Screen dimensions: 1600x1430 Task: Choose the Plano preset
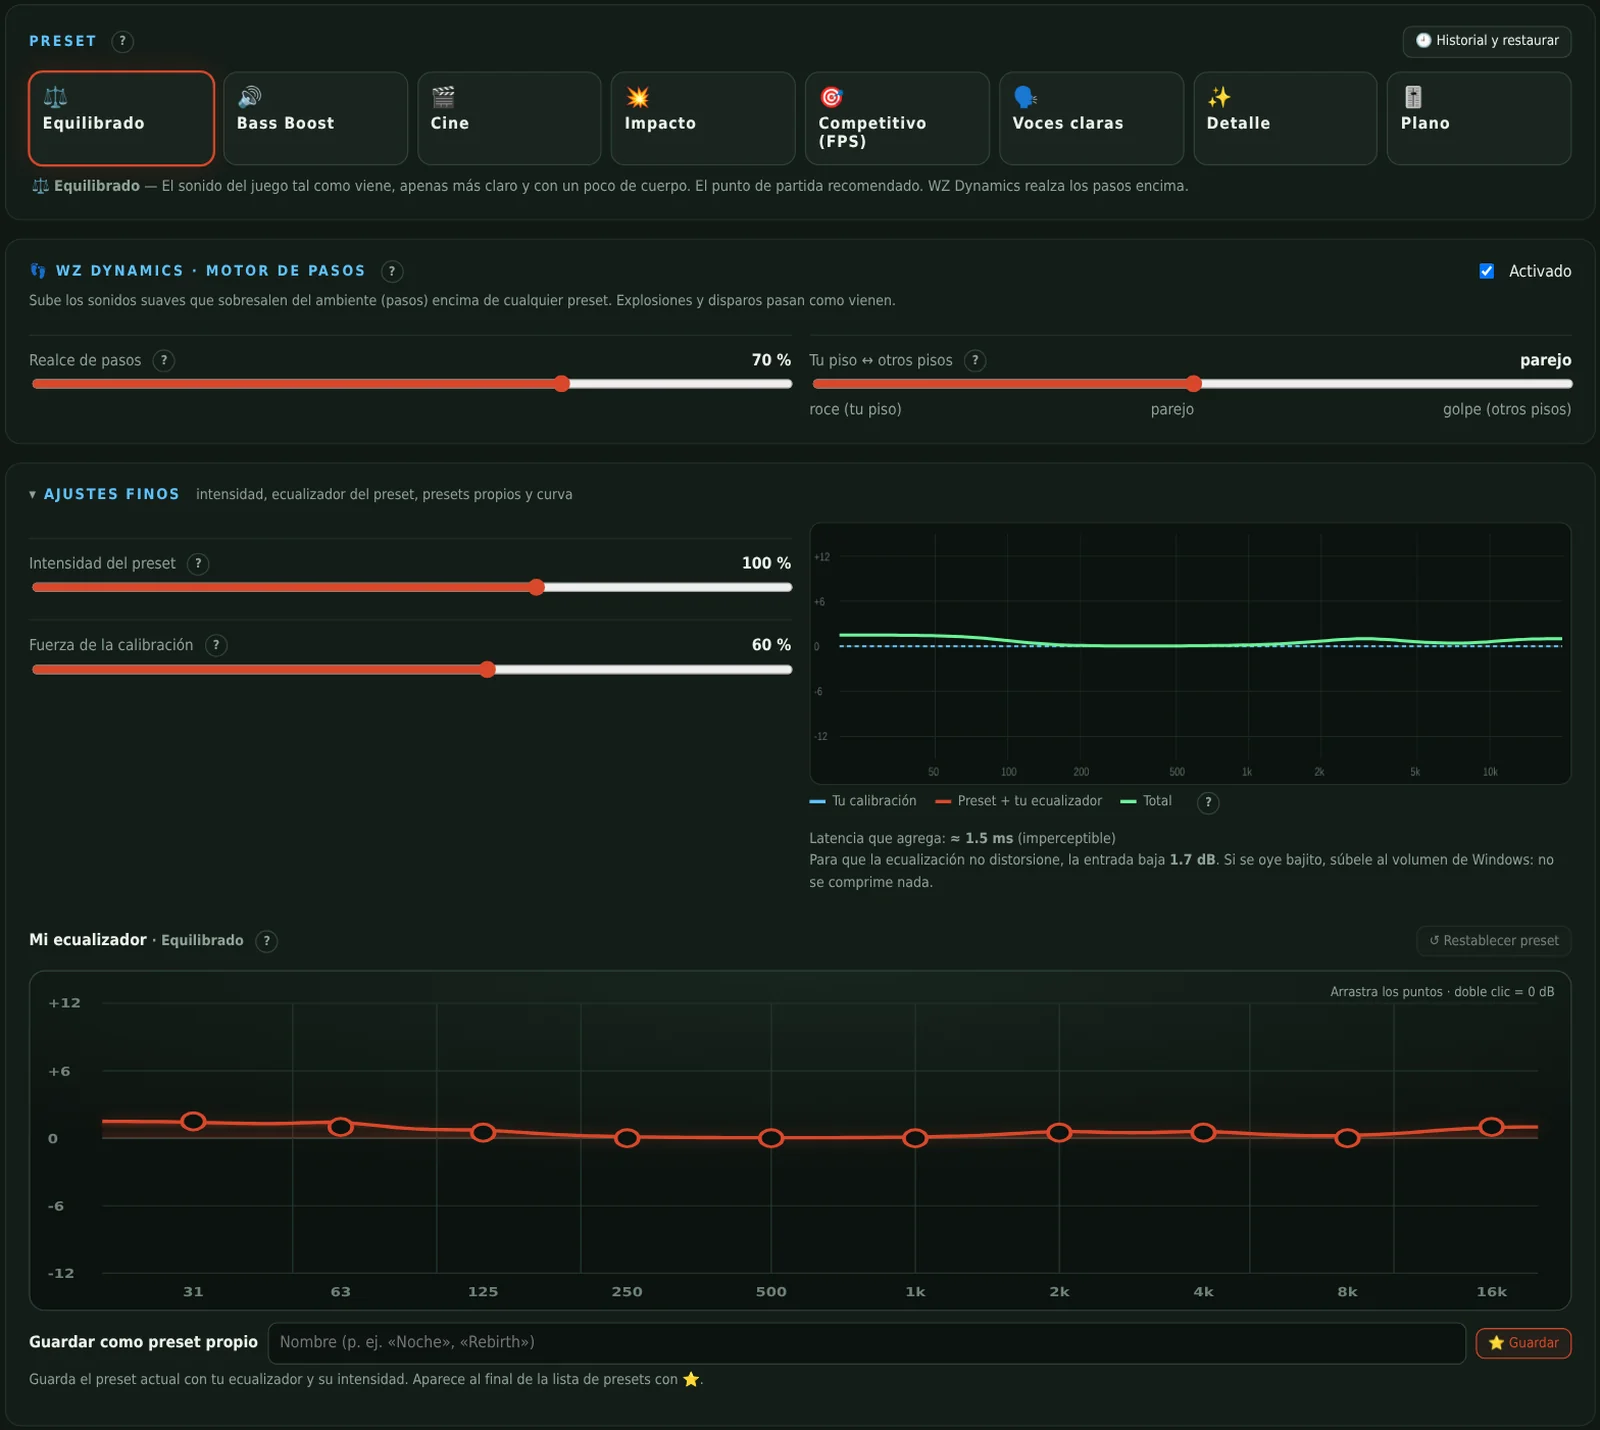(x=1479, y=118)
